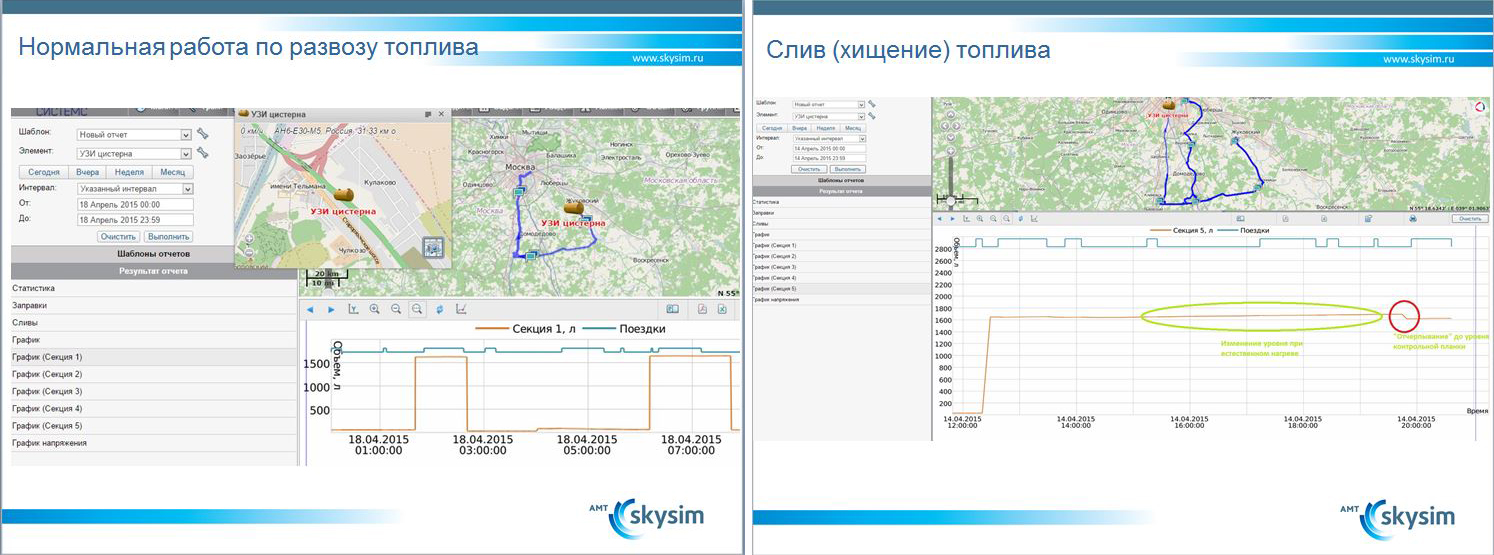Viewport: 1494px width, 555px height.
Task: Click Выполнить below the 18 Апрель dates
Action: pyautogui.click(x=168, y=237)
